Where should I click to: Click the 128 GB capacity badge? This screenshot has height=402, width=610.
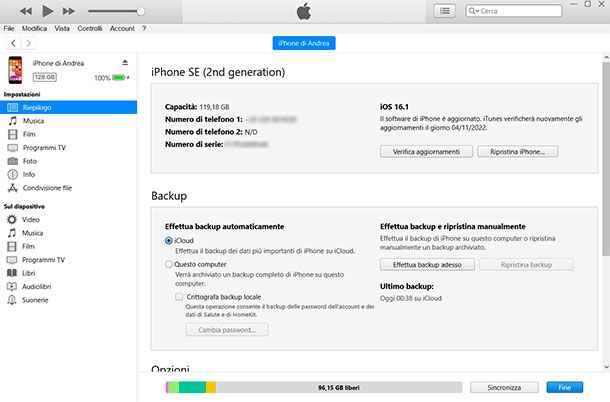coord(44,77)
